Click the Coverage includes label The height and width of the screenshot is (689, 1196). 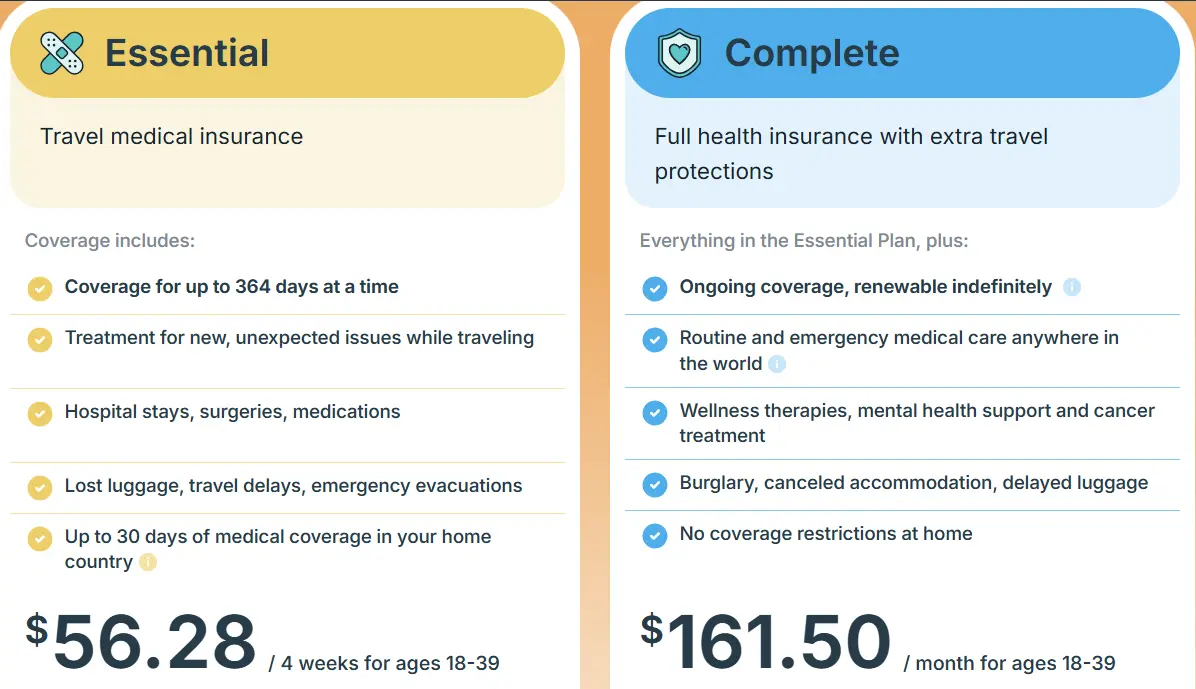point(110,240)
